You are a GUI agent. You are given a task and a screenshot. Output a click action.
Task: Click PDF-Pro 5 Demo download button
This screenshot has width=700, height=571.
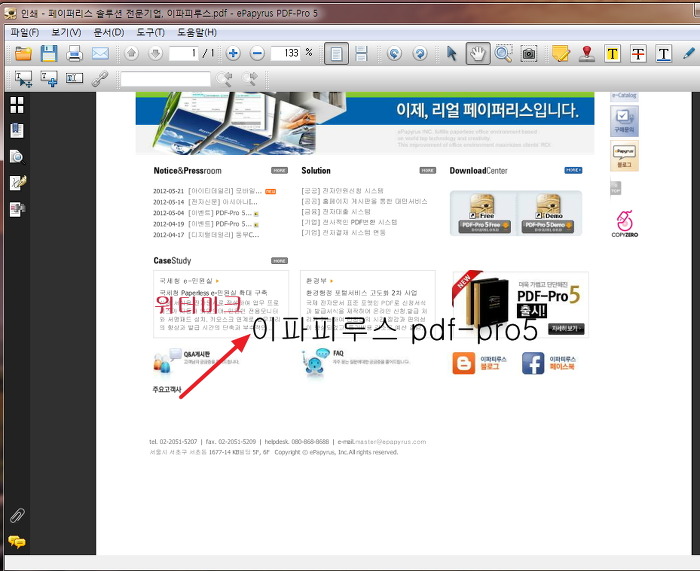(x=548, y=225)
